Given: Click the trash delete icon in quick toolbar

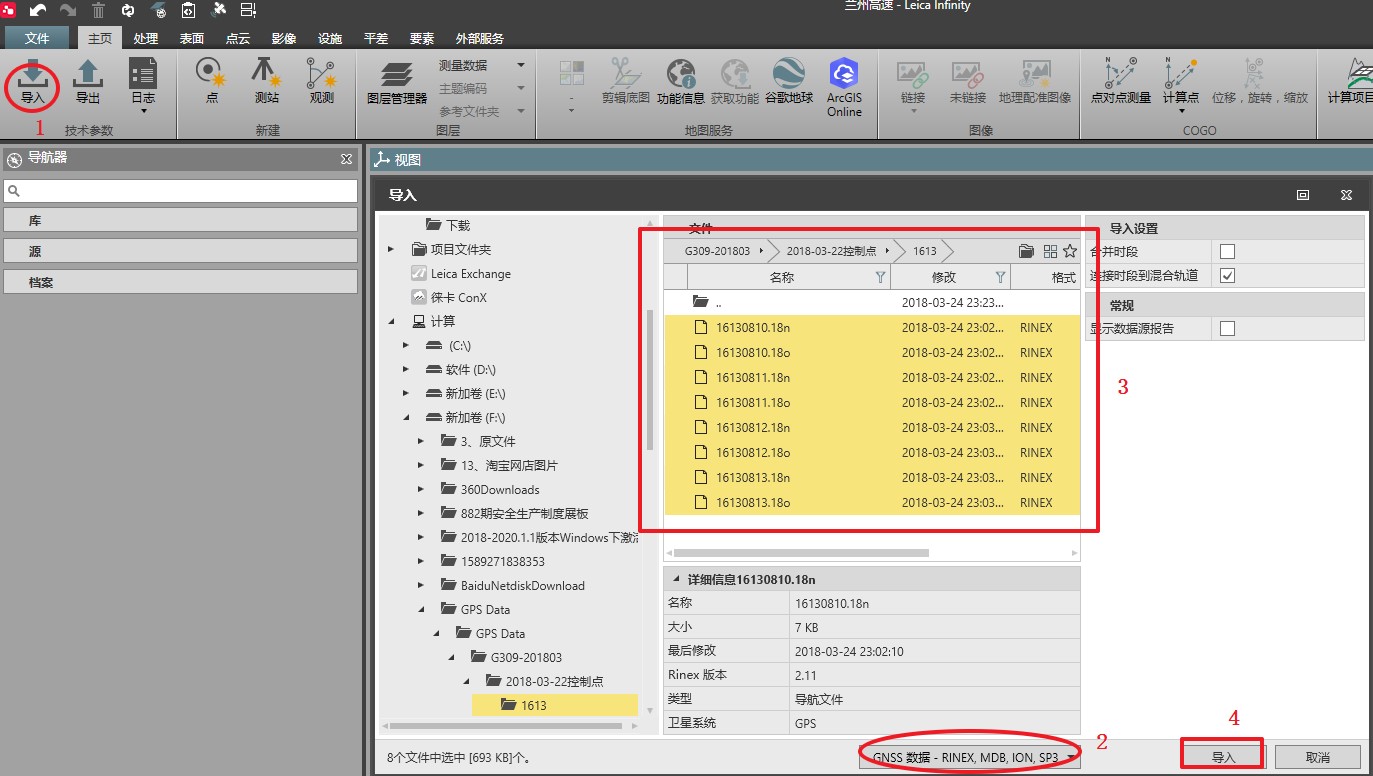Looking at the screenshot, I should point(98,11).
